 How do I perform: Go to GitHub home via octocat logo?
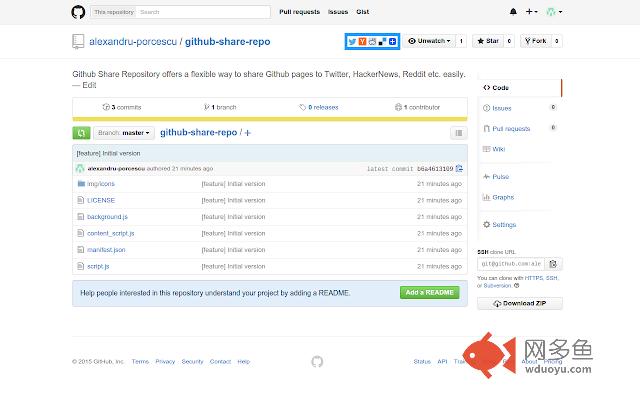pos(78,12)
